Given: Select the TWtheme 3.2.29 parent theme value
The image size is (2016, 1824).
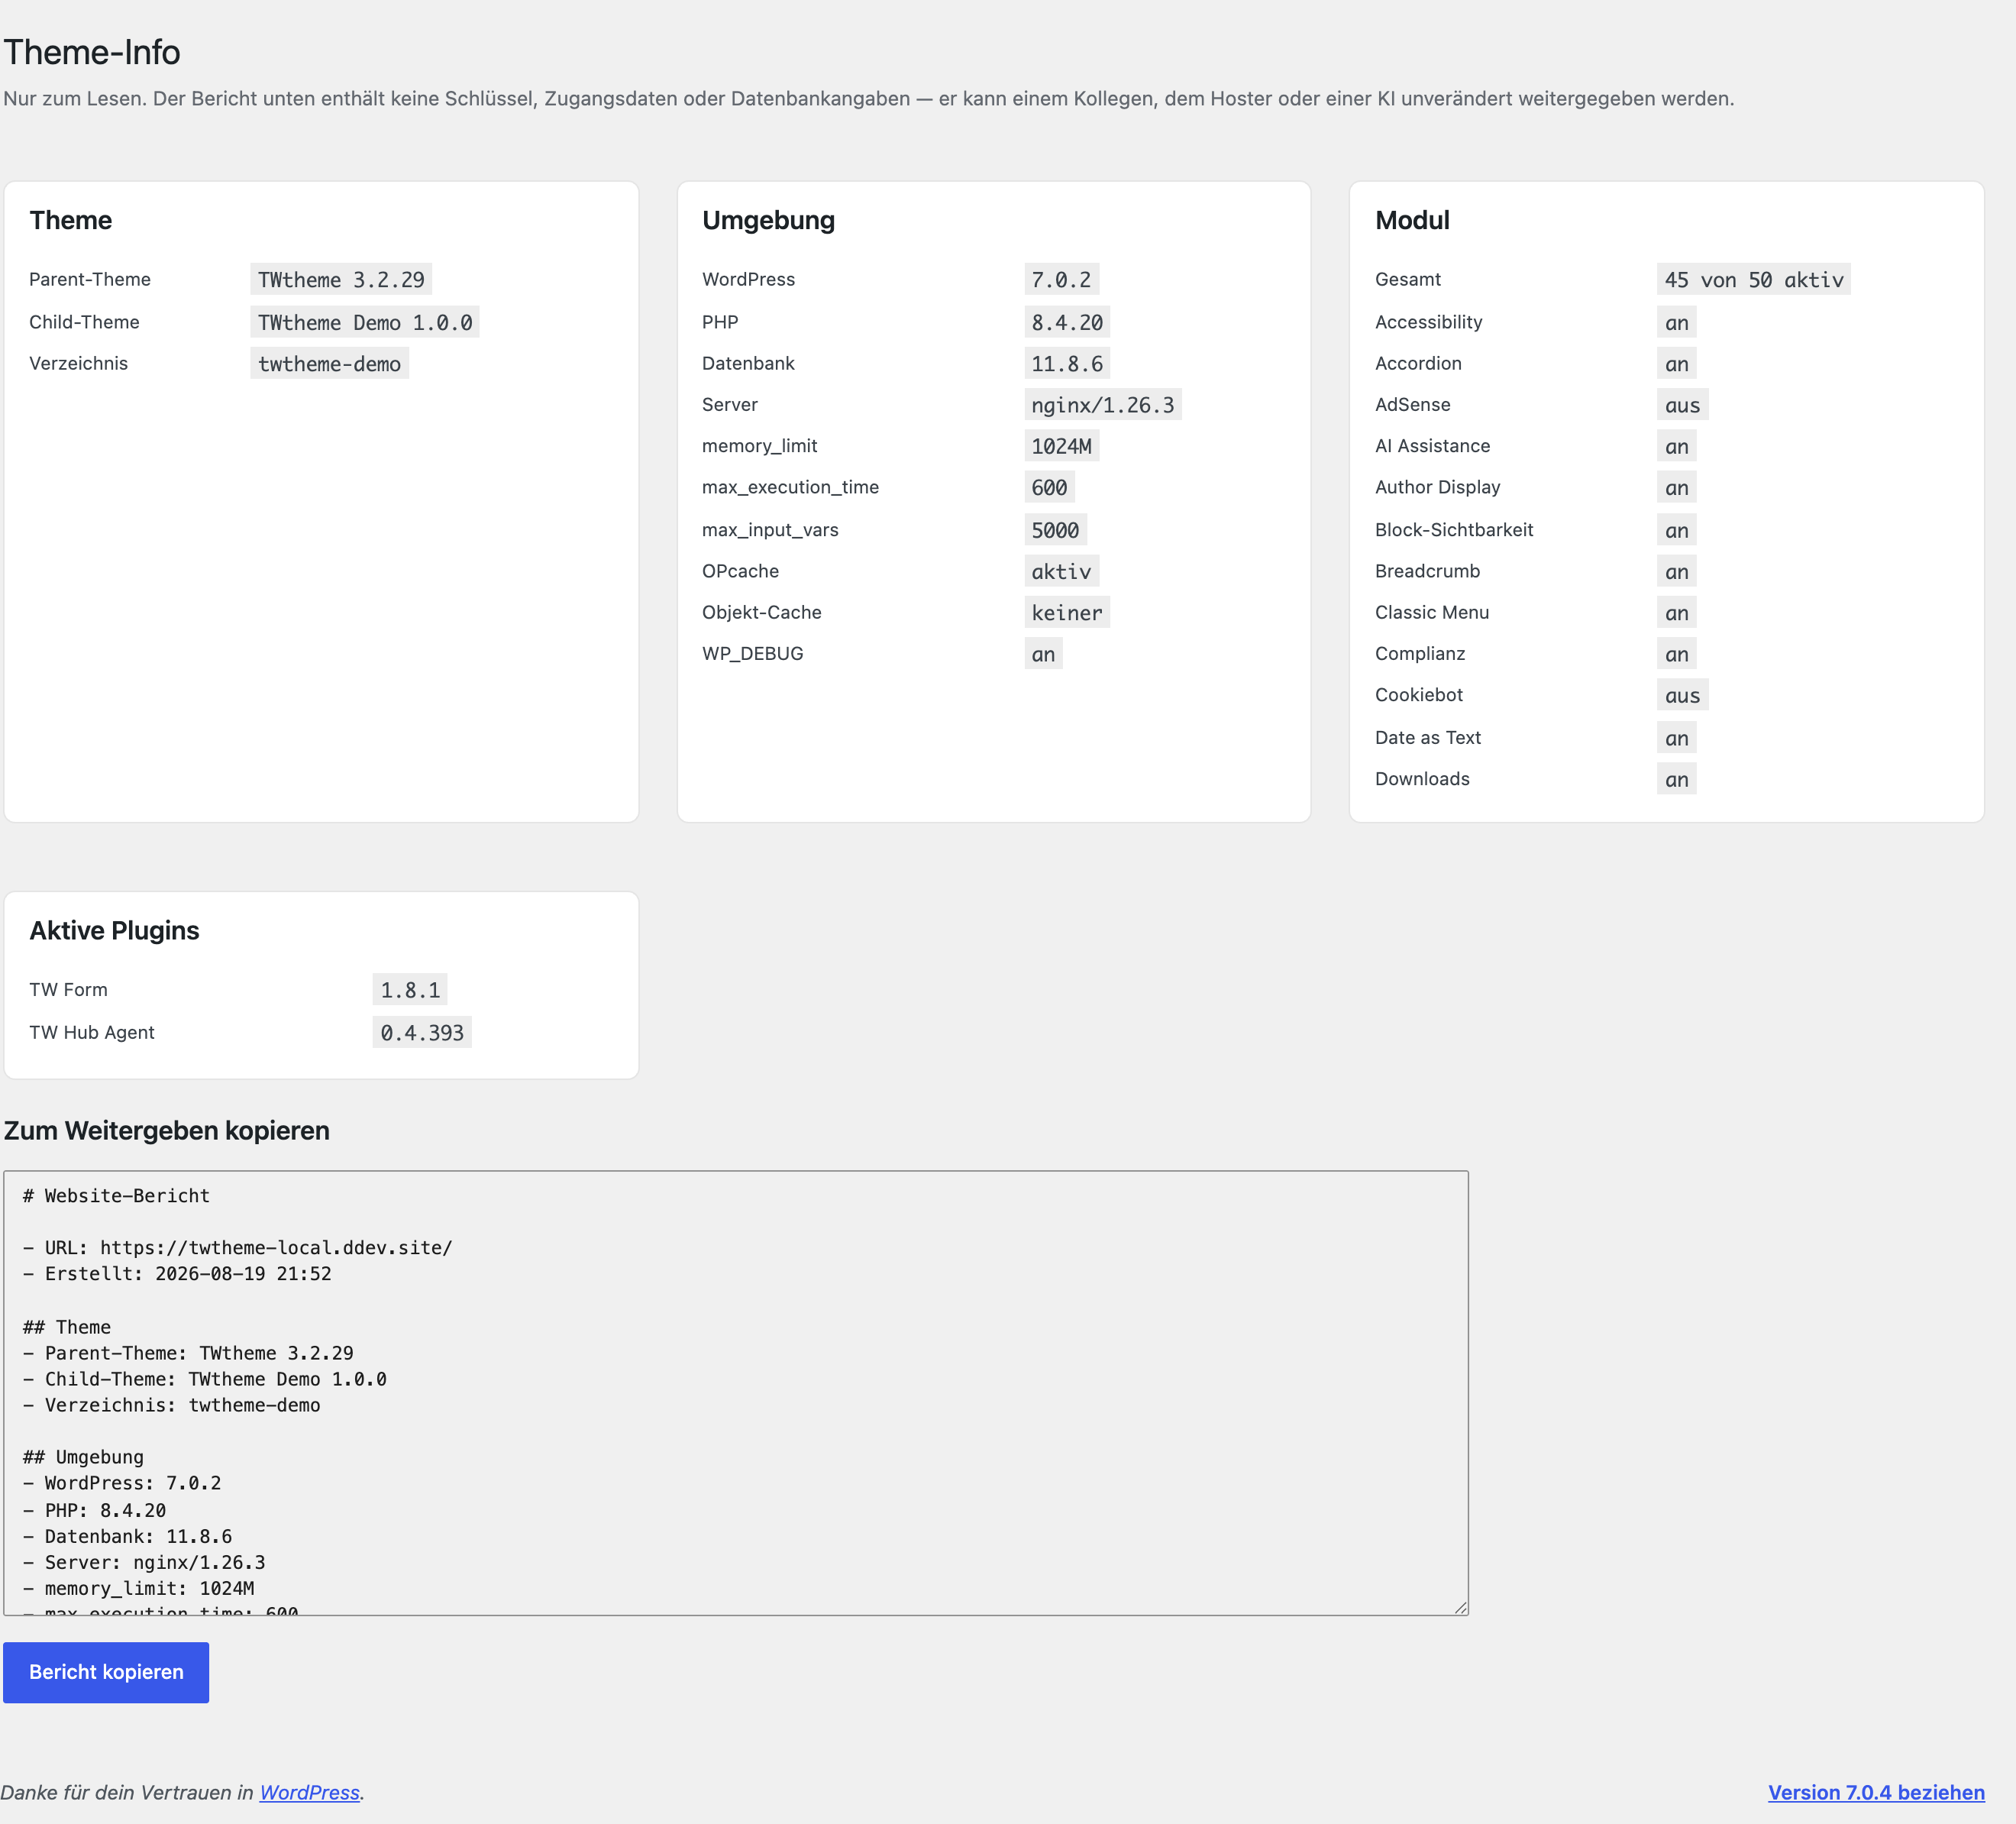Looking at the screenshot, I should click(341, 280).
